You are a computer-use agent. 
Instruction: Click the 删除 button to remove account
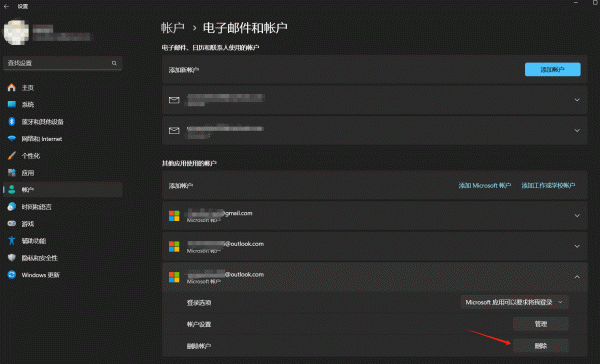(541, 346)
